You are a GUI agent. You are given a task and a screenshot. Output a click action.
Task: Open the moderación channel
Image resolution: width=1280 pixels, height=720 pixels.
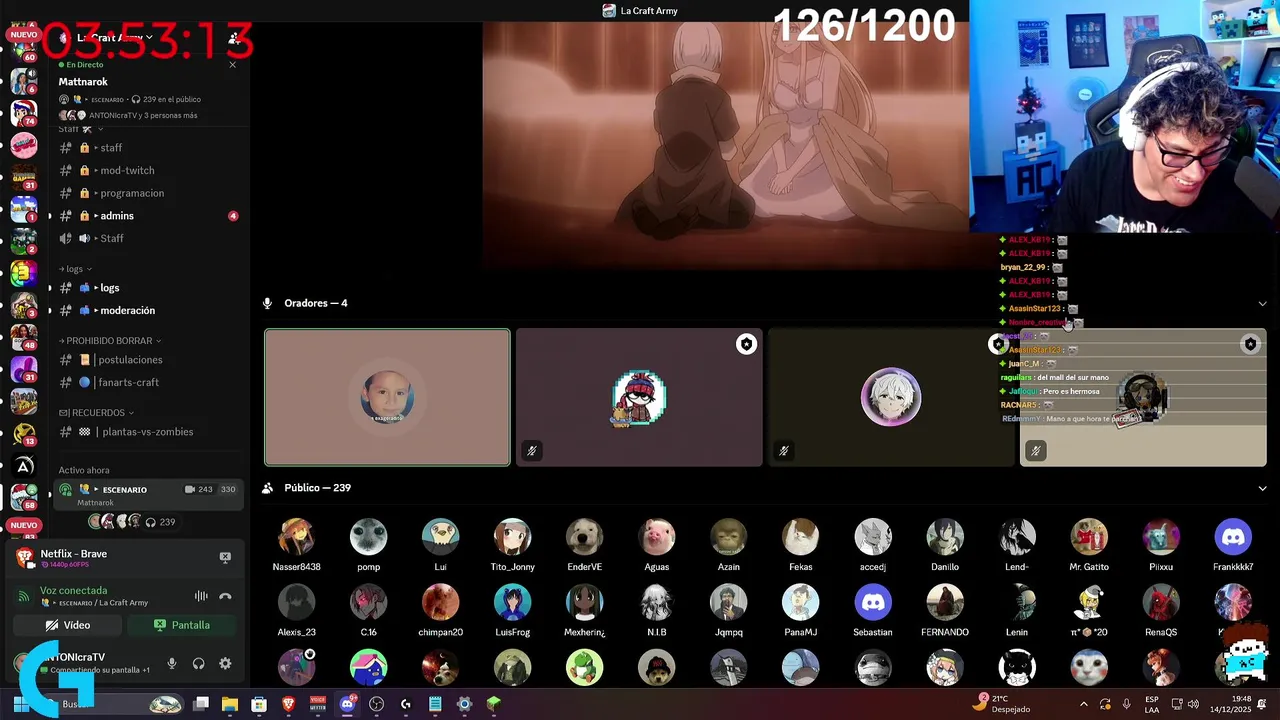pos(148,310)
